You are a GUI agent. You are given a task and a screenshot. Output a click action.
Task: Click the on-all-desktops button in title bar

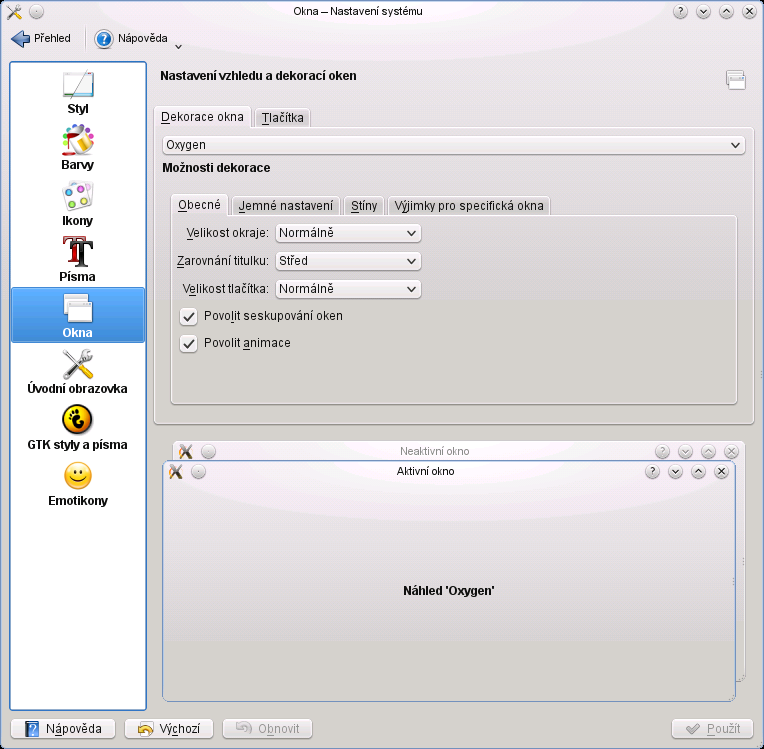coord(37,12)
